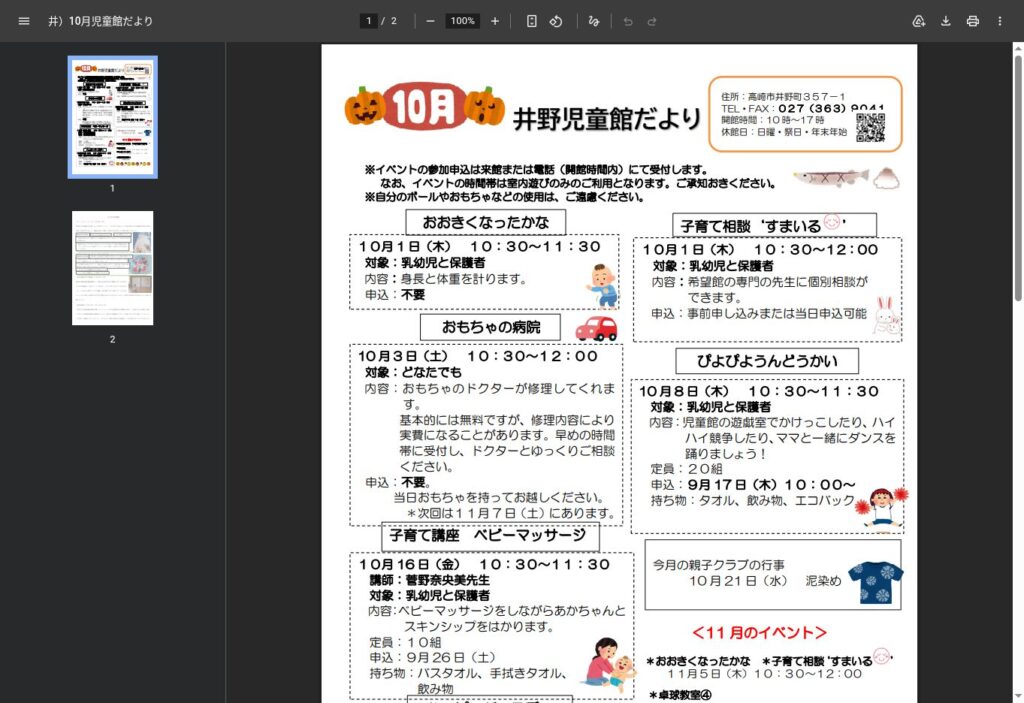Click the fit to page icon

(532, 21)
